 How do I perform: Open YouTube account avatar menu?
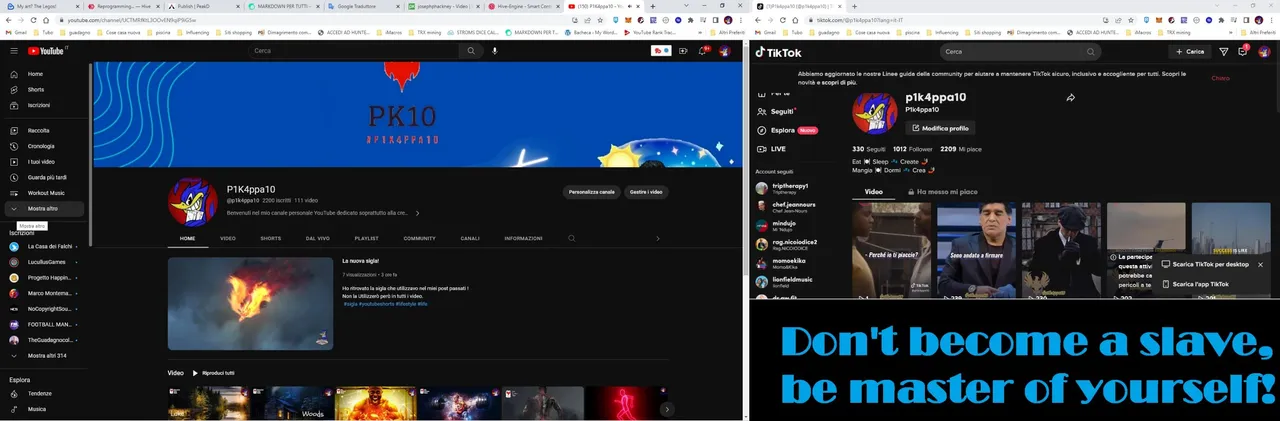725,51
